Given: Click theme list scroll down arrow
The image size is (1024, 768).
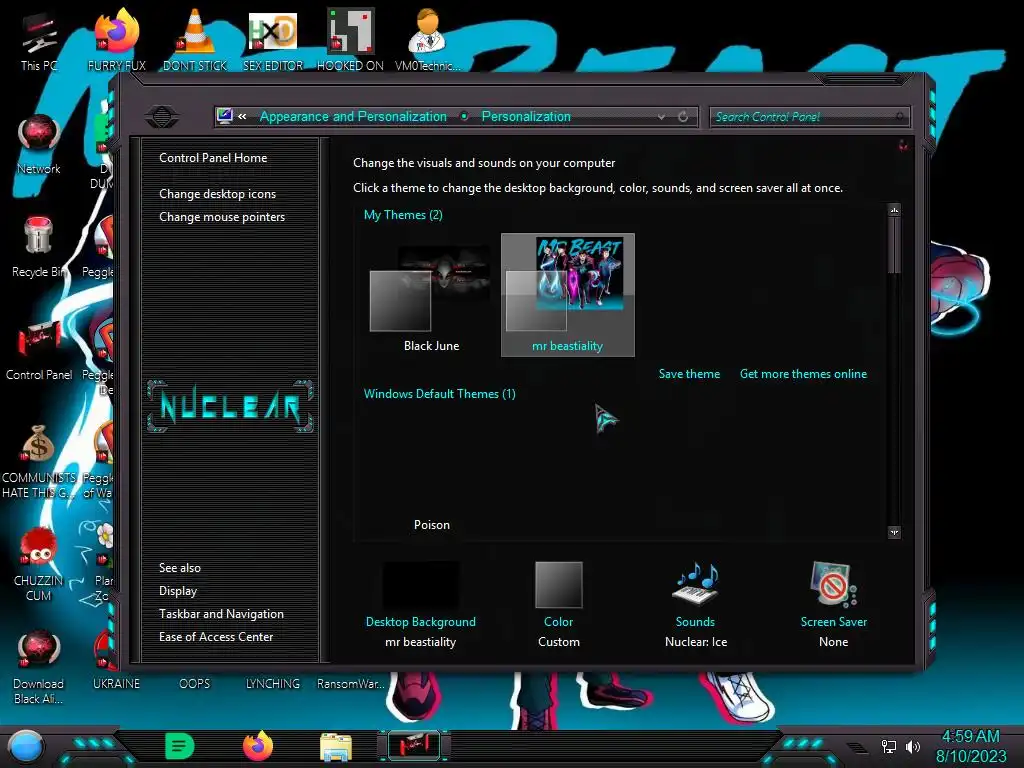Looking at the screenshot, I should [894, 532].
